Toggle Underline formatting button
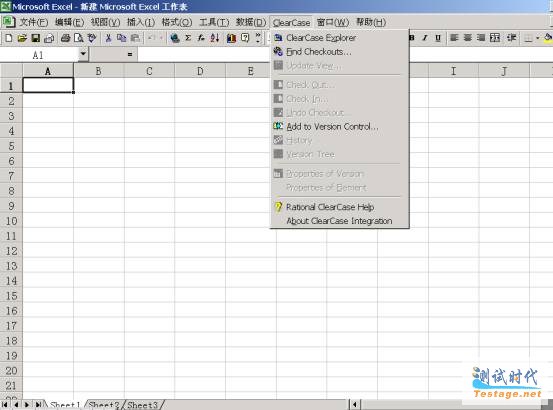Screen dimensions: 553x410 coord(438,38)
